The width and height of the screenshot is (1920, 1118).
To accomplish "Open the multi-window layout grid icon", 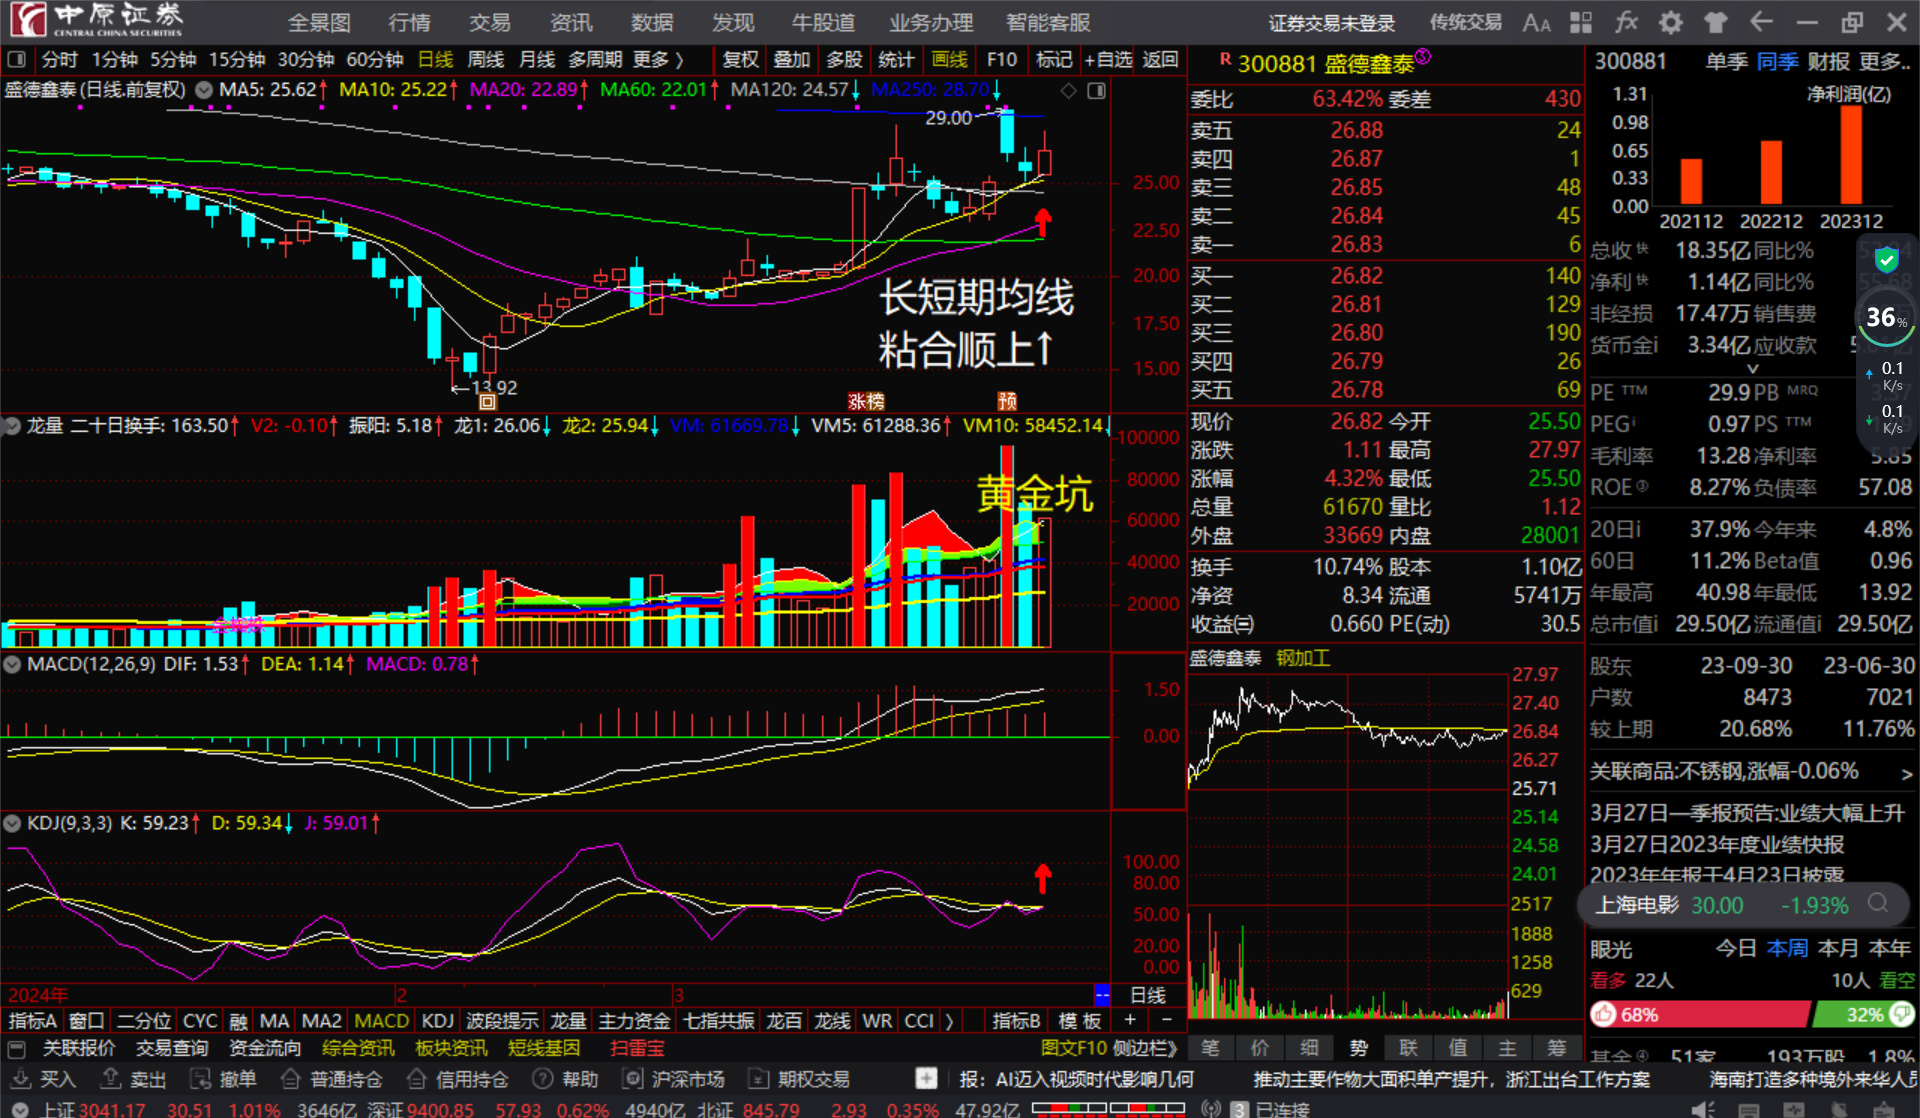I will [1581, 22].
